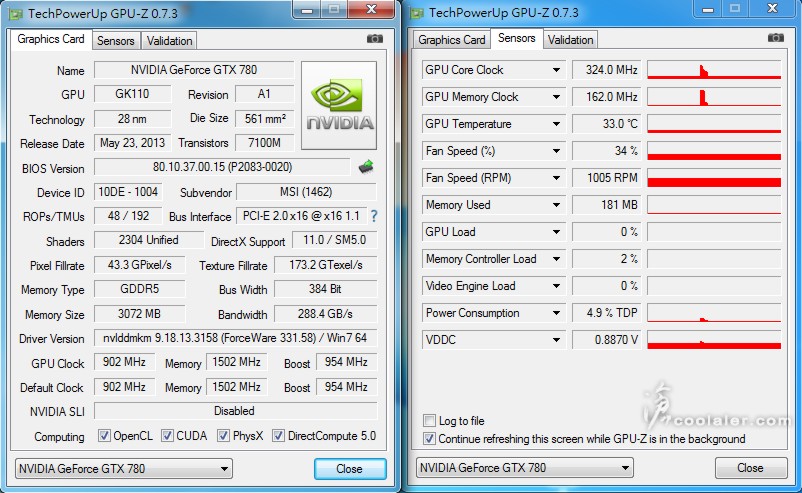
Task: Click GPU field showing GK110
Action: (132, 94)
